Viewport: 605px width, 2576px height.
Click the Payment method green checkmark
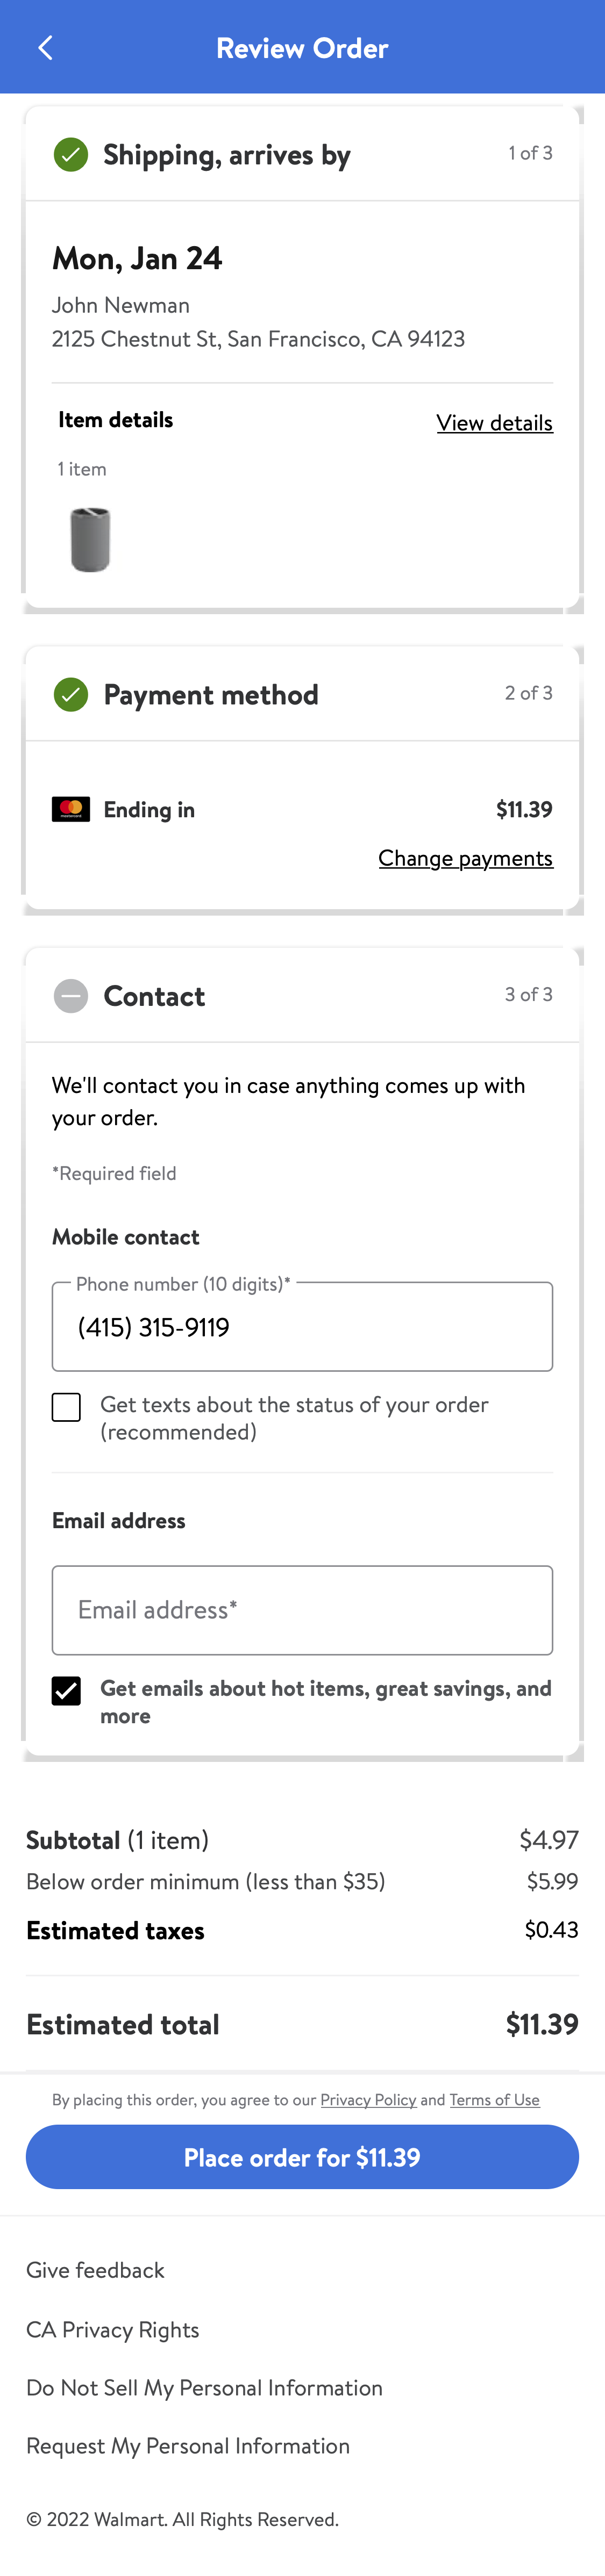click(70, 695)
